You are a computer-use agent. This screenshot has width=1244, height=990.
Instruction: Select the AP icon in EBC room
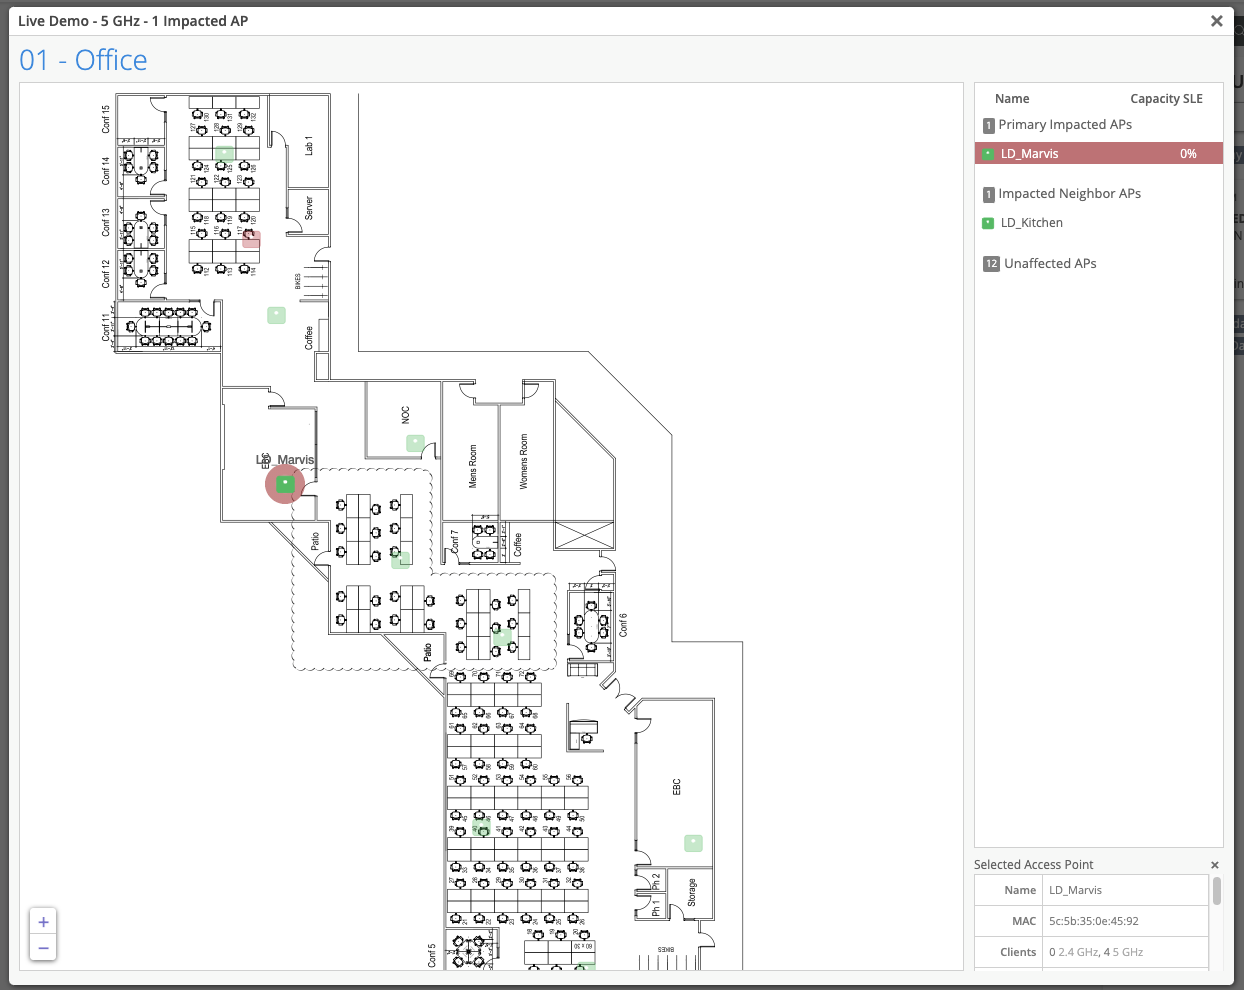click(x=693, y=843)
